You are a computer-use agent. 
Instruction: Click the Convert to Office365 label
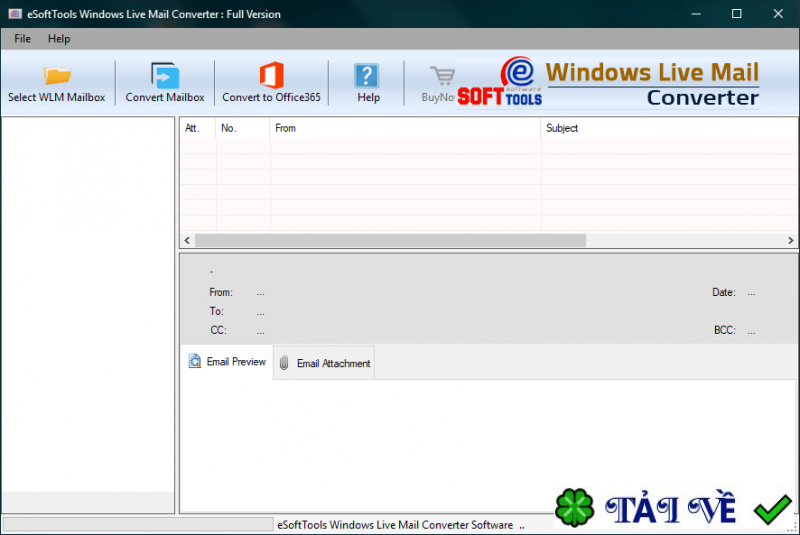271,97
